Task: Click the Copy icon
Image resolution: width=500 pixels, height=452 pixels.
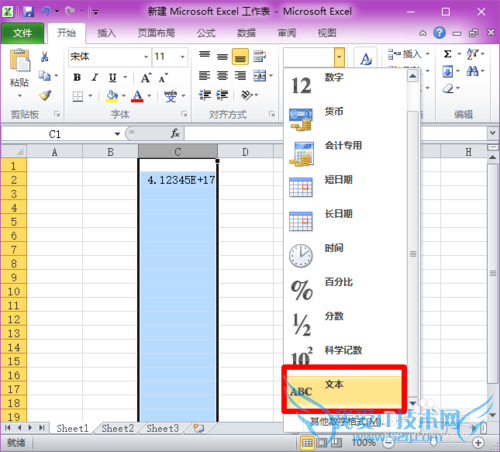Action: point(44,76)
